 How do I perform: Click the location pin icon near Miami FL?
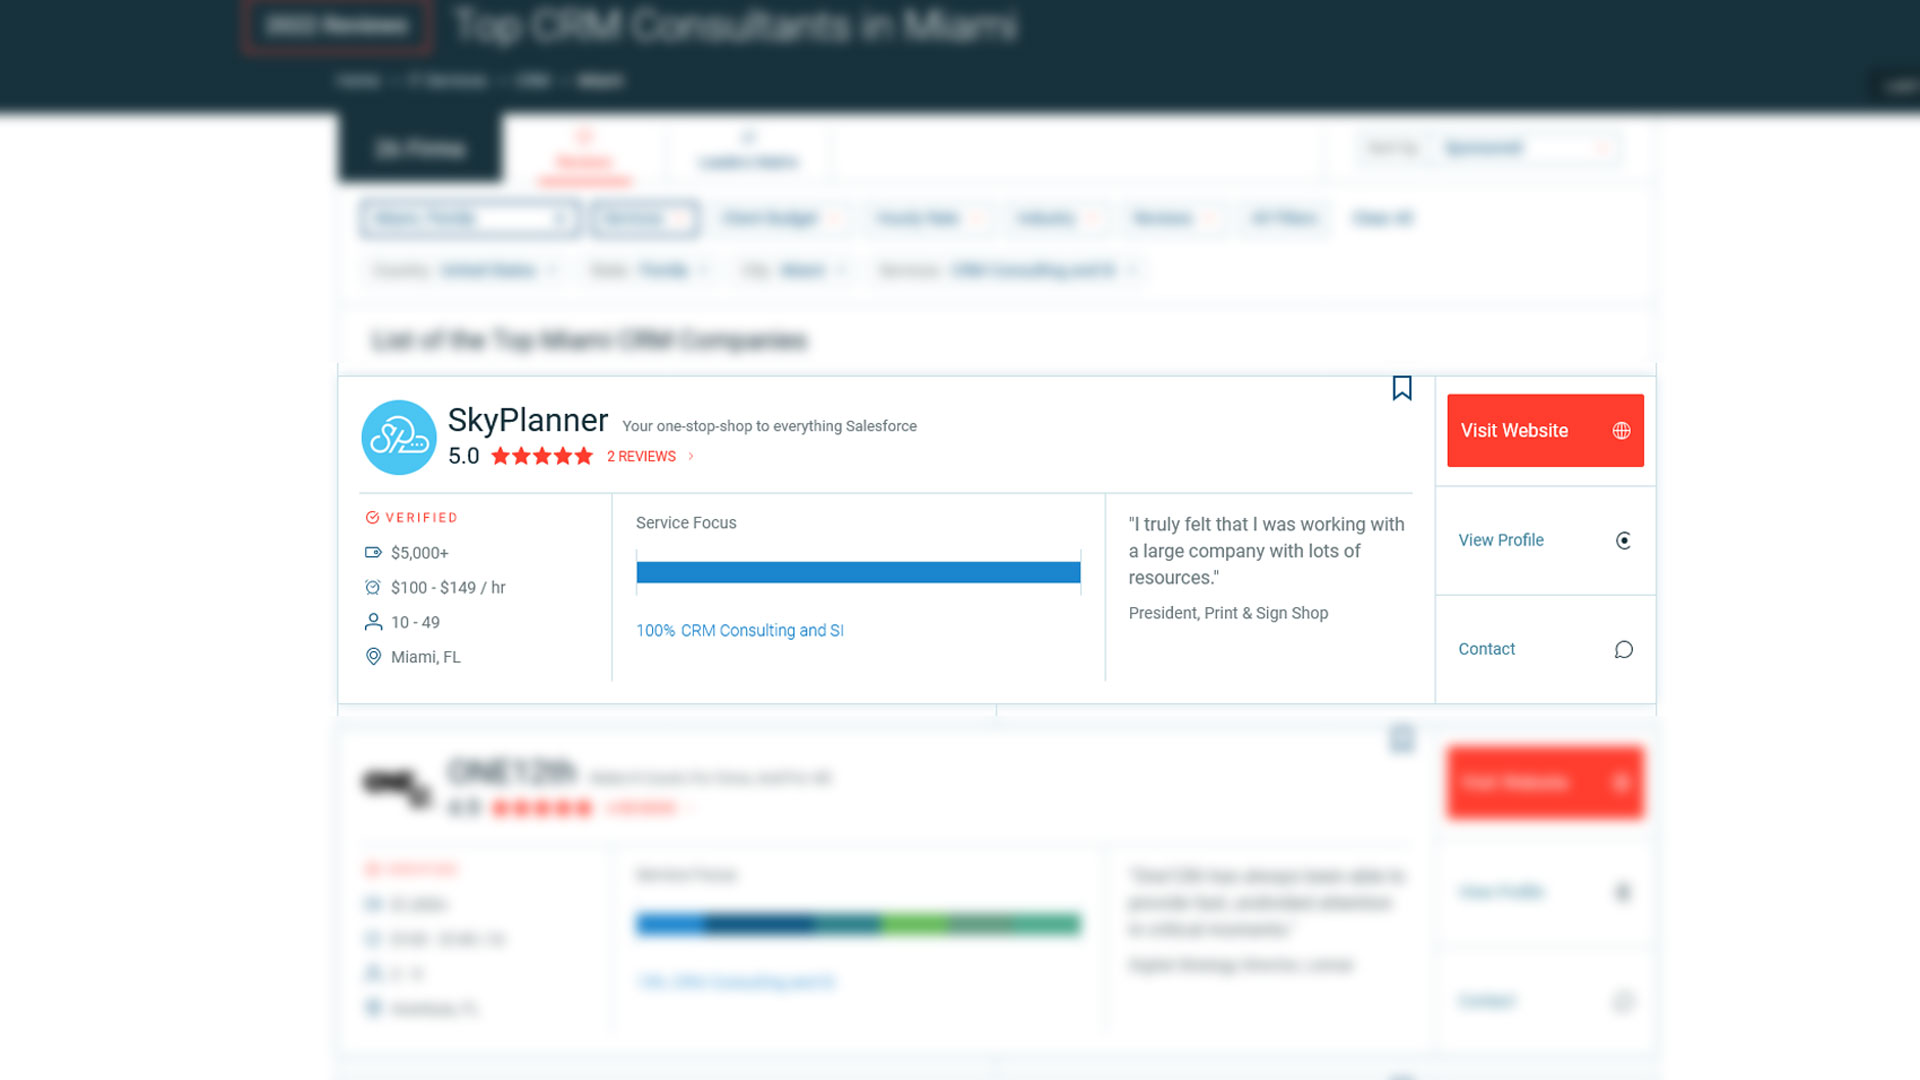tap(373, 657)
